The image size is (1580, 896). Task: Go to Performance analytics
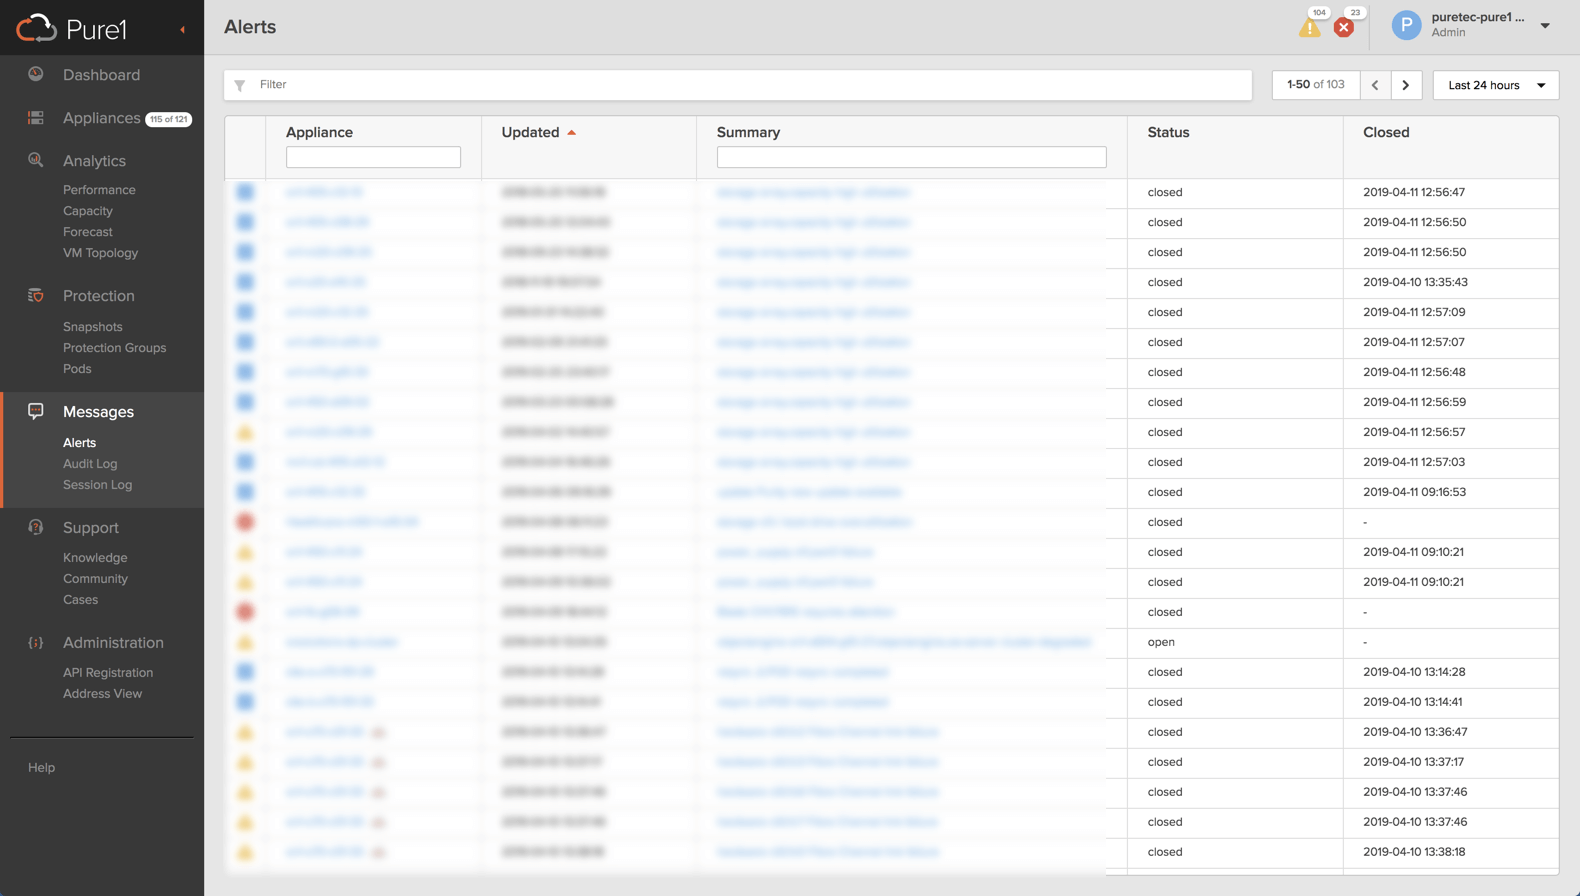99,190
